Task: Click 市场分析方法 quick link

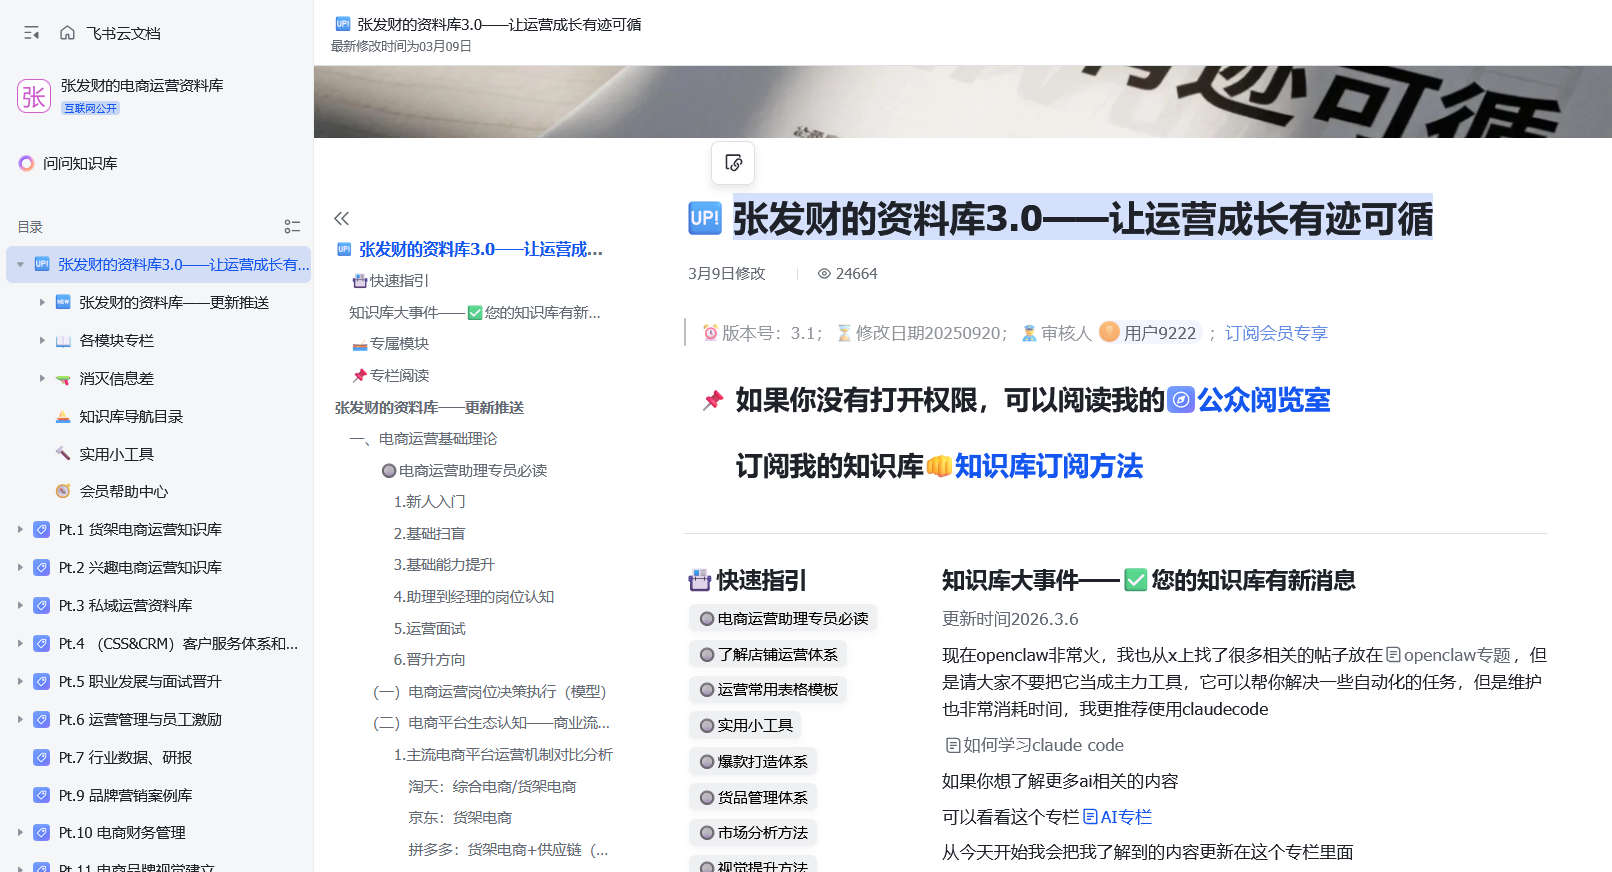Action: tap(753, 832)
